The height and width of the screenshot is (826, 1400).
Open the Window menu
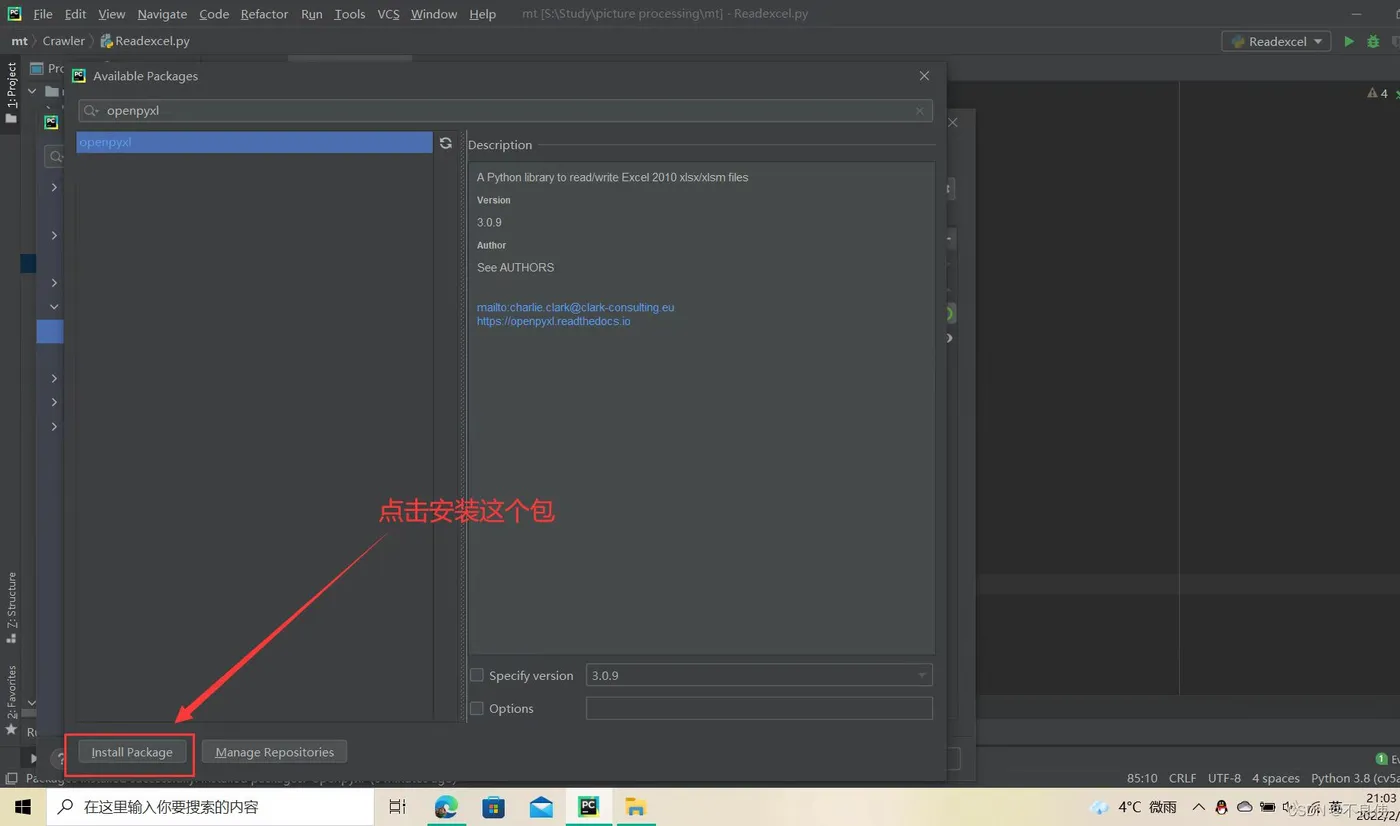click(434, 14)
